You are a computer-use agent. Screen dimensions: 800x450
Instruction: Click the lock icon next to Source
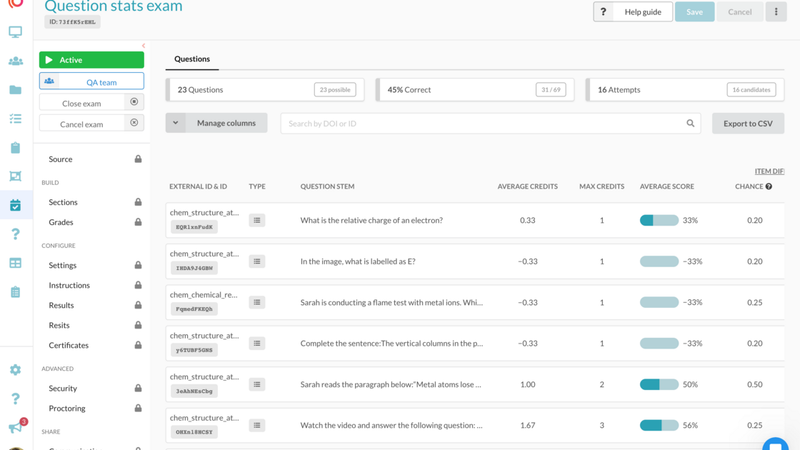138,159
